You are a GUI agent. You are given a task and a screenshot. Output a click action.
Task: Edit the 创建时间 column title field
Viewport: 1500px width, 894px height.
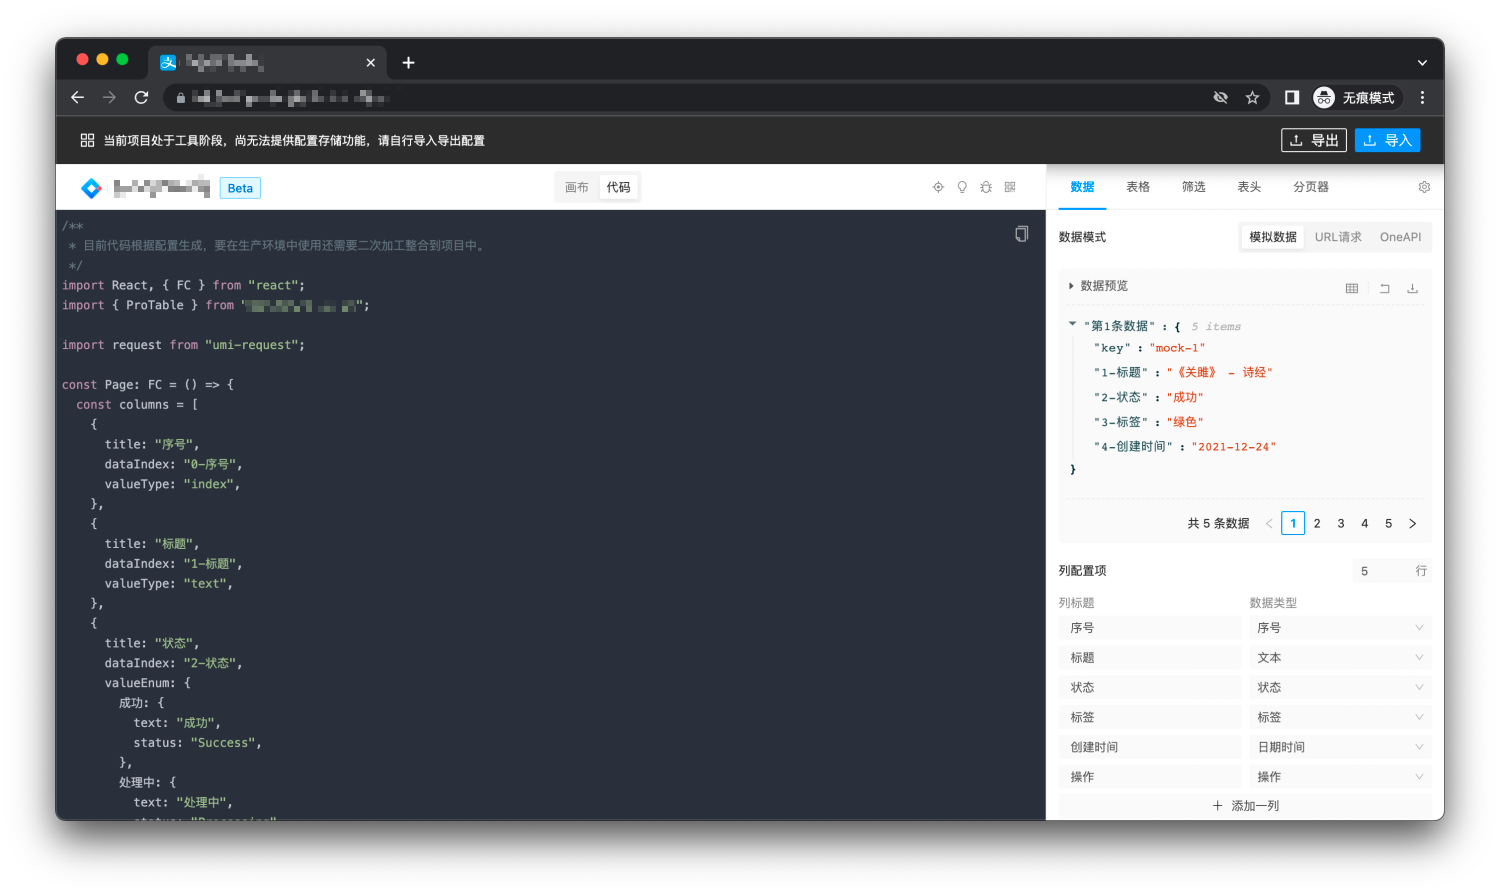pyautogui.click(x=1150, y=747)
